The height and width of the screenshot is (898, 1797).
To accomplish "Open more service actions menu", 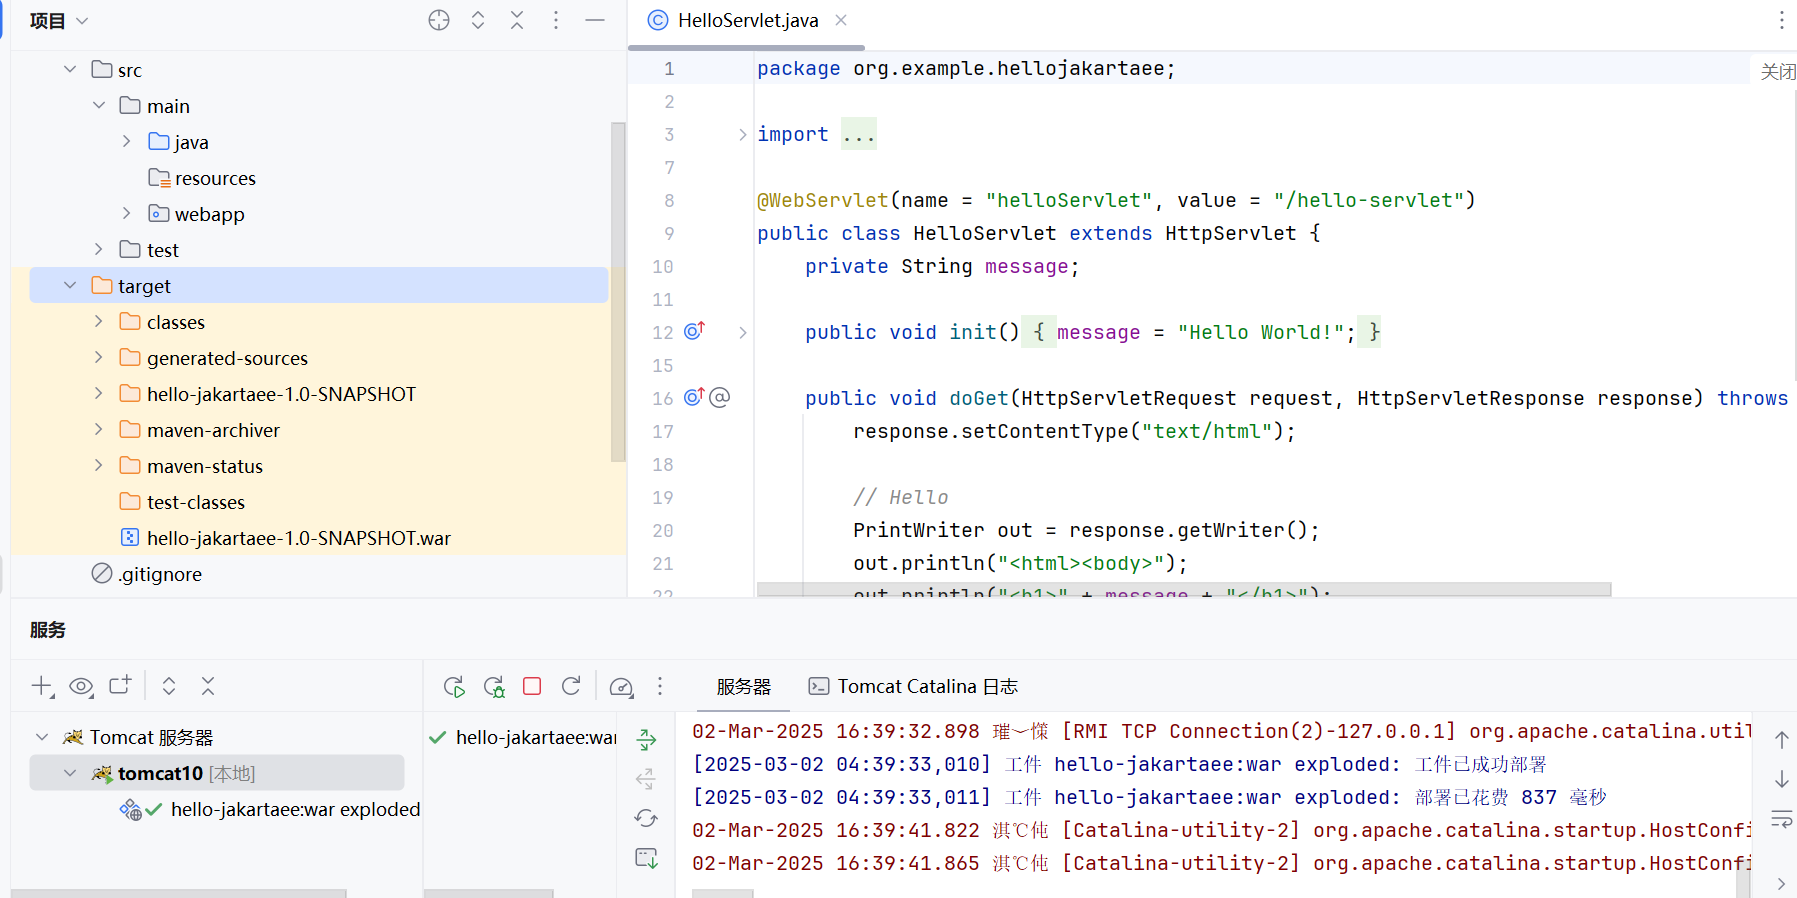I will pos(660,686).
